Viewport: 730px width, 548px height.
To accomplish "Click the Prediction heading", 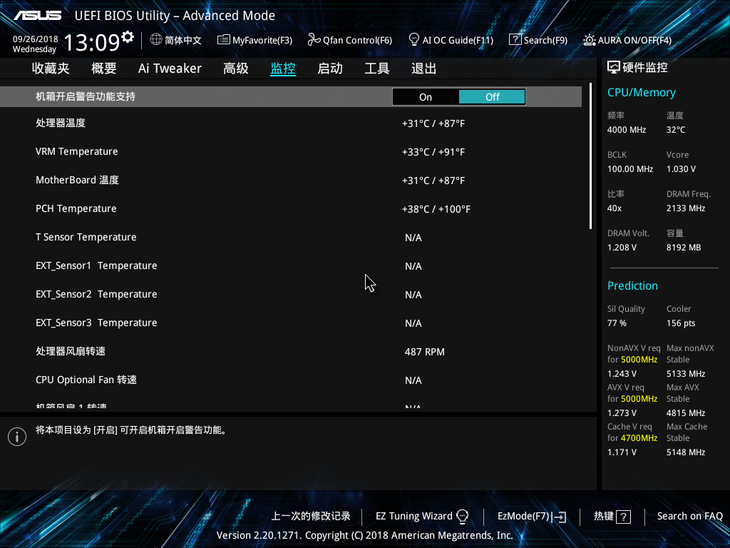I will point(632,286).
